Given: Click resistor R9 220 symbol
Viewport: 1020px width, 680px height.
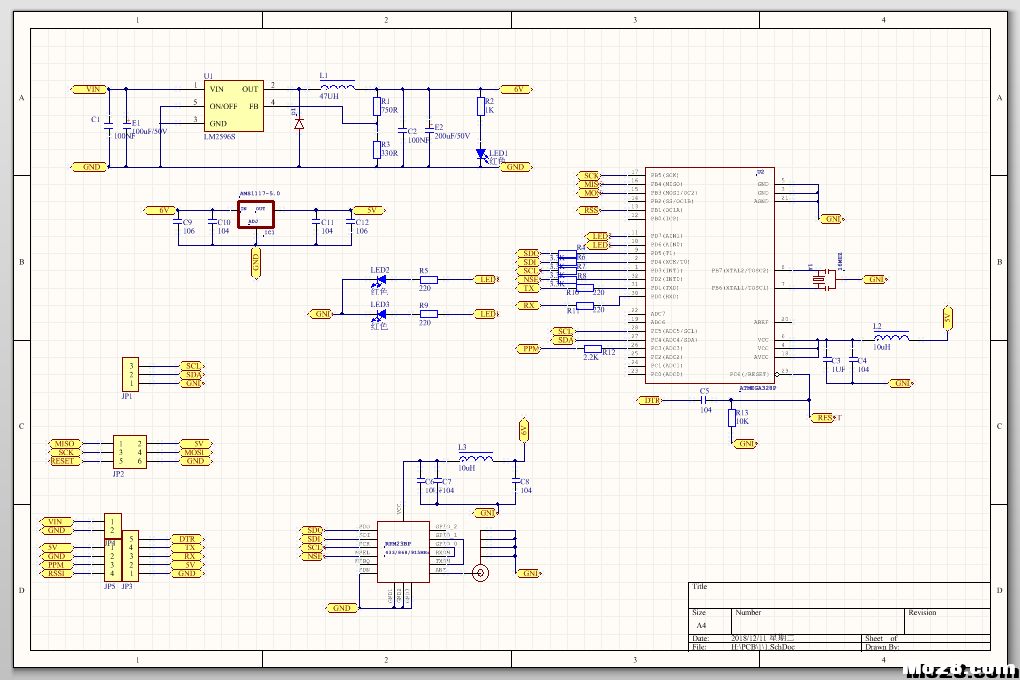Looking at the screenshot, I should pyautogui.click(x=429, y=314).
